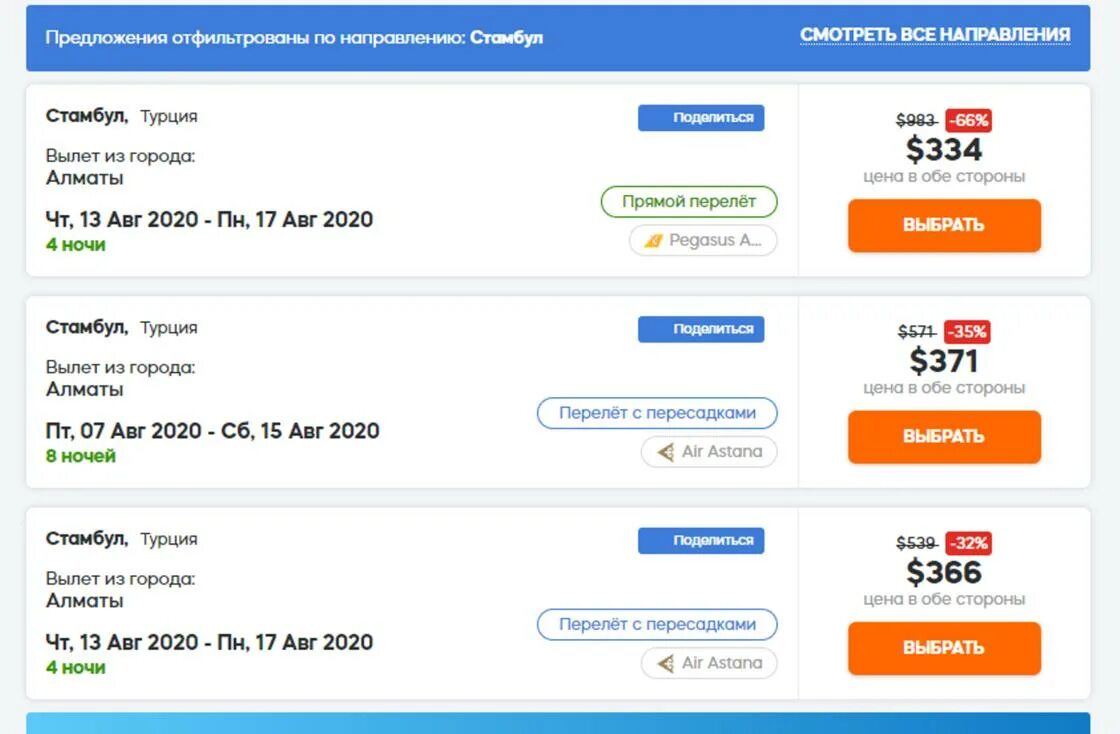Click the dates 07 Авг – 15 Авг 2020
Viewport: 1120px width, 734px height.
pyautogui.click(x=212, y=431)
